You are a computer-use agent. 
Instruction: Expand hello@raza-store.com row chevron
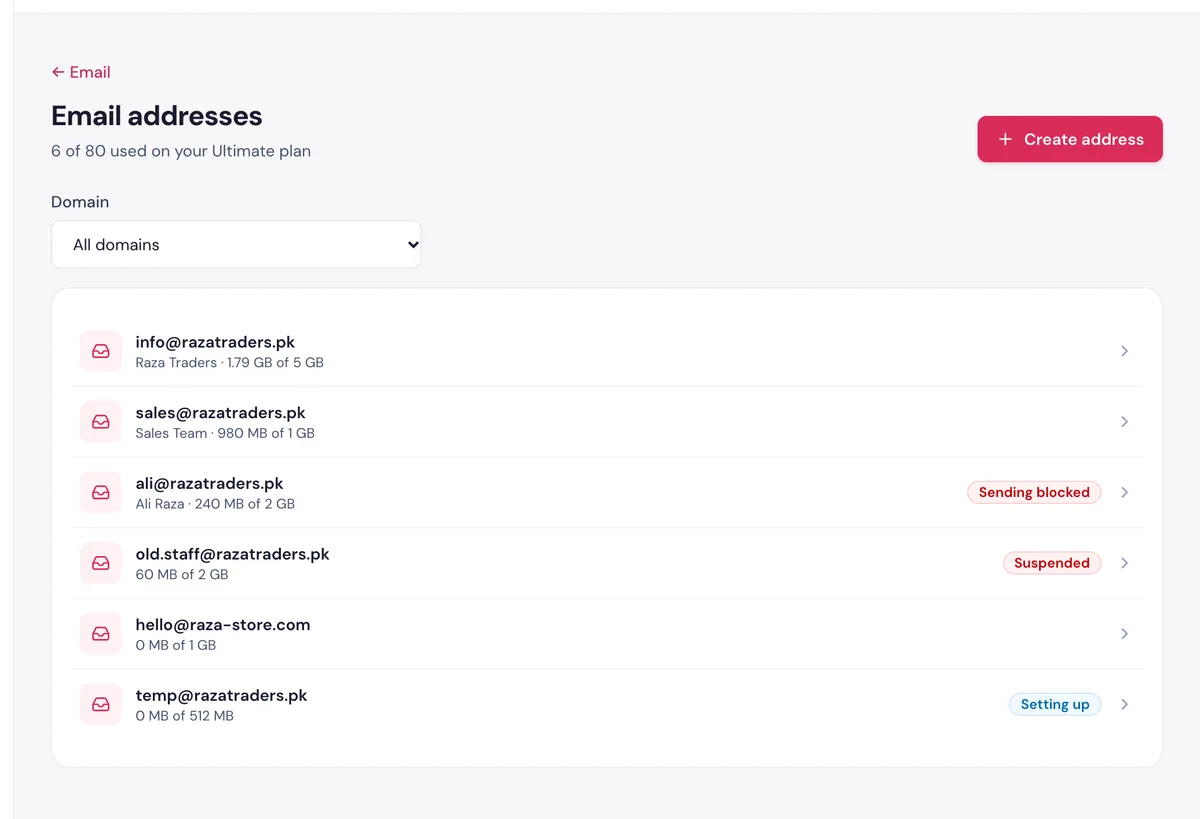(x=1124, y=634)
